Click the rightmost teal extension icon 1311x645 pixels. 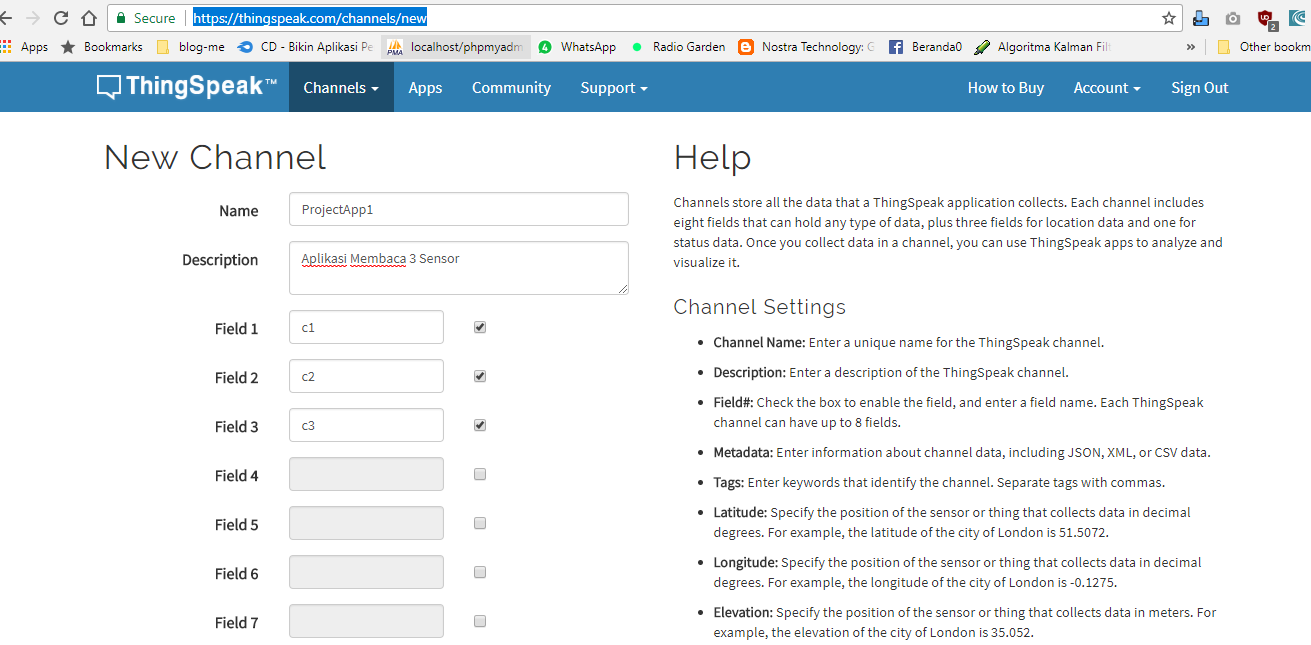pos(1297,18)
